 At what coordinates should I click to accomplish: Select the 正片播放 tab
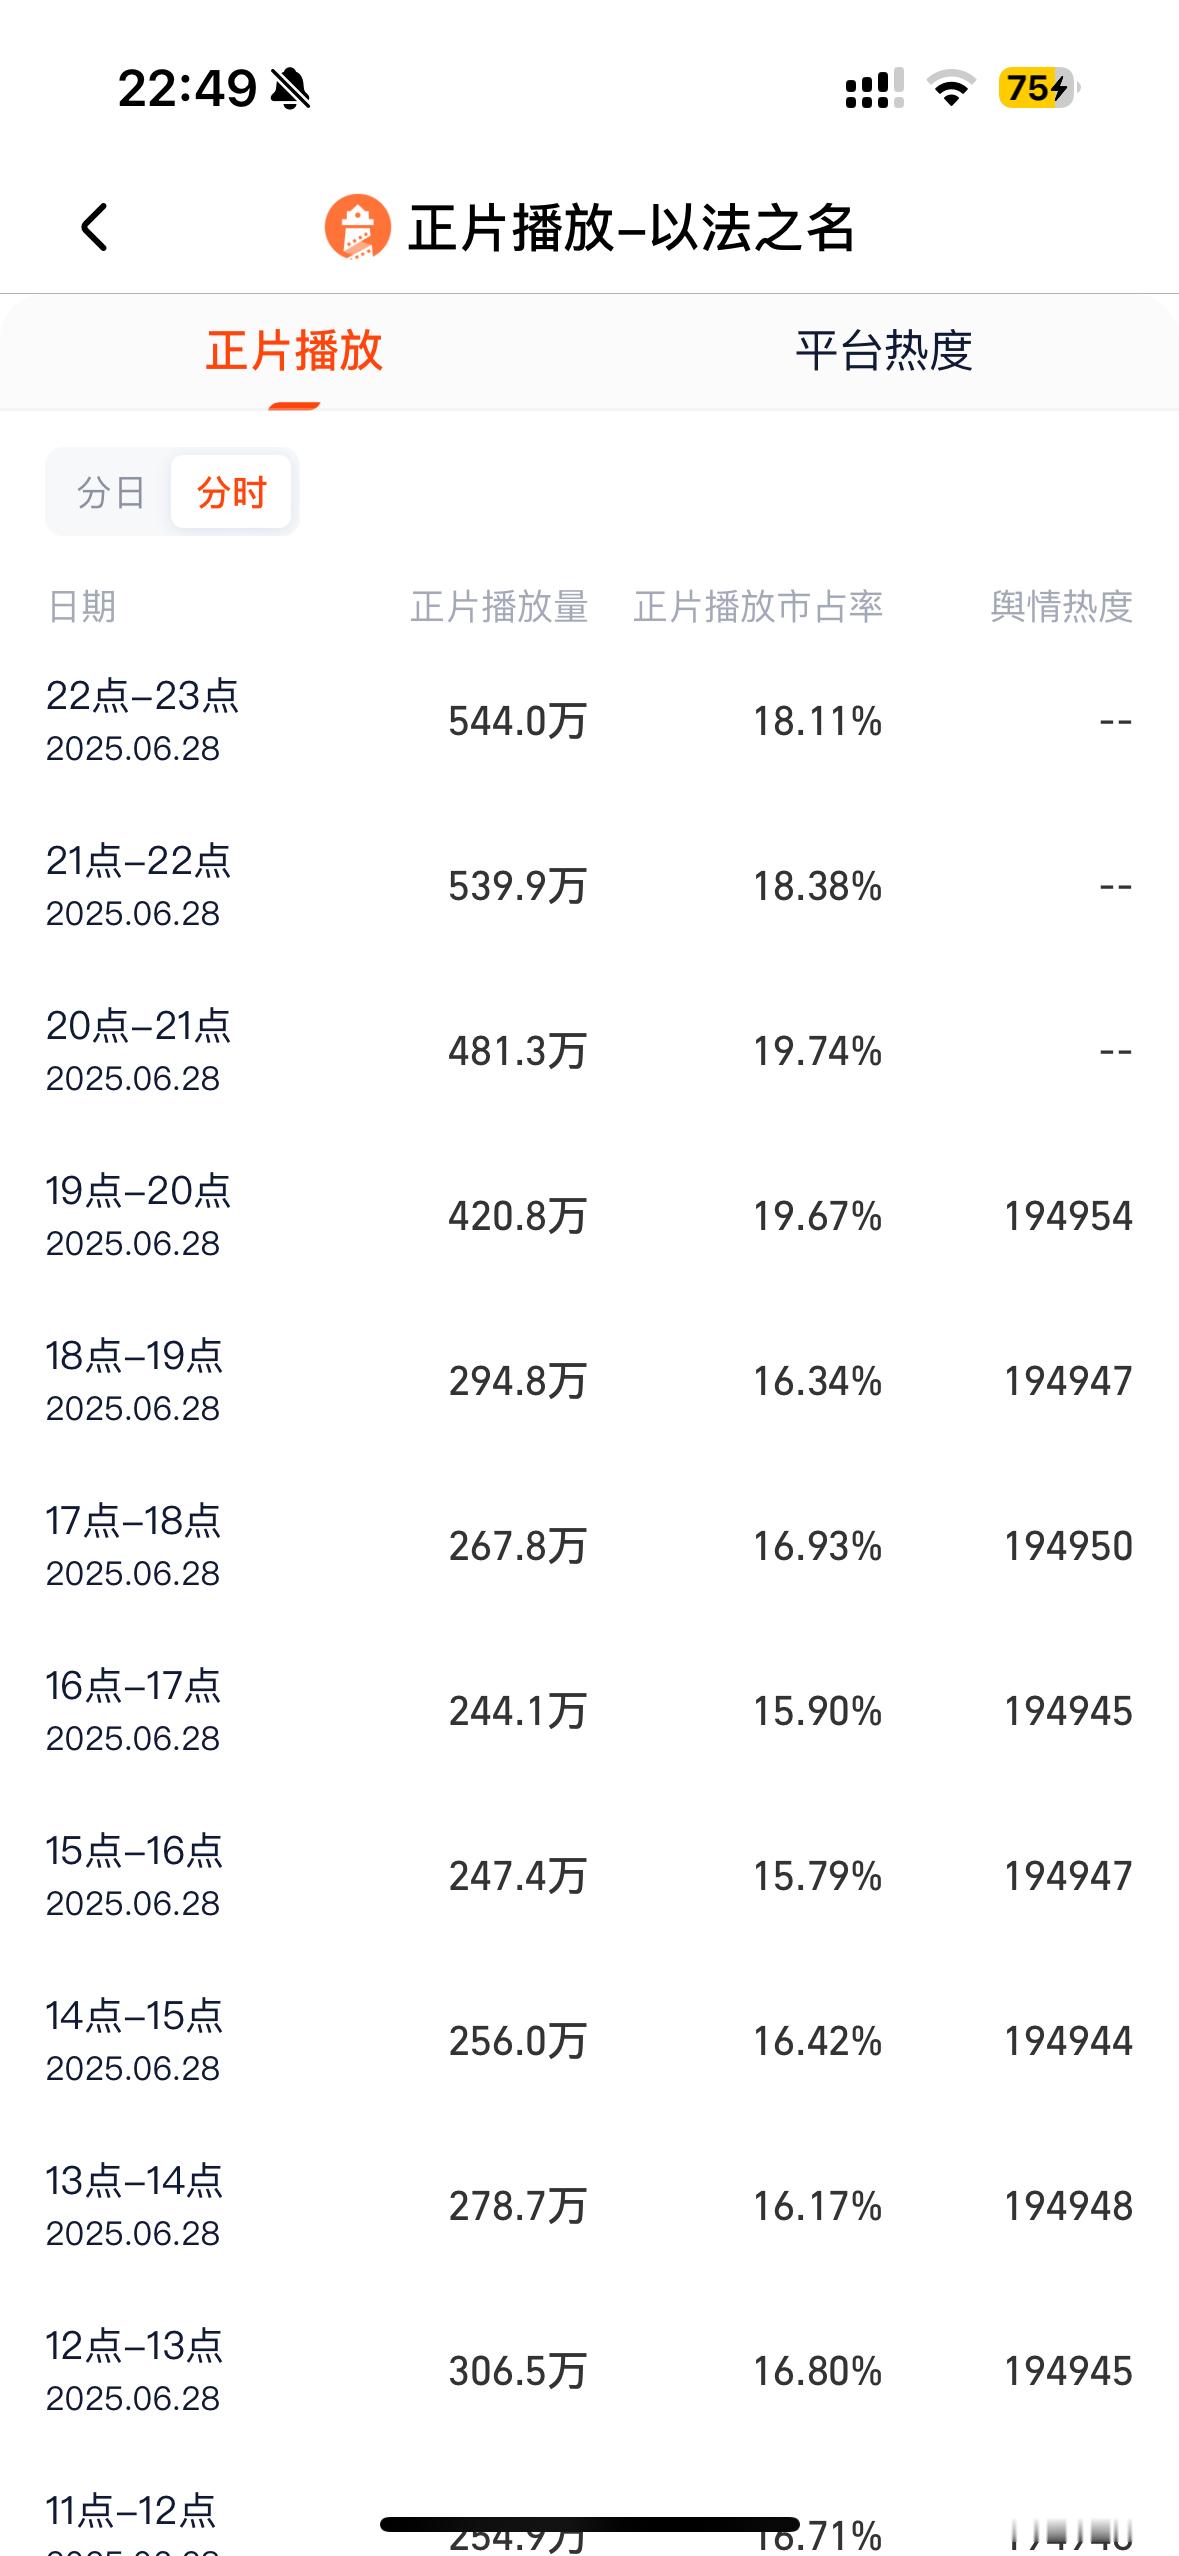[294, 351]
